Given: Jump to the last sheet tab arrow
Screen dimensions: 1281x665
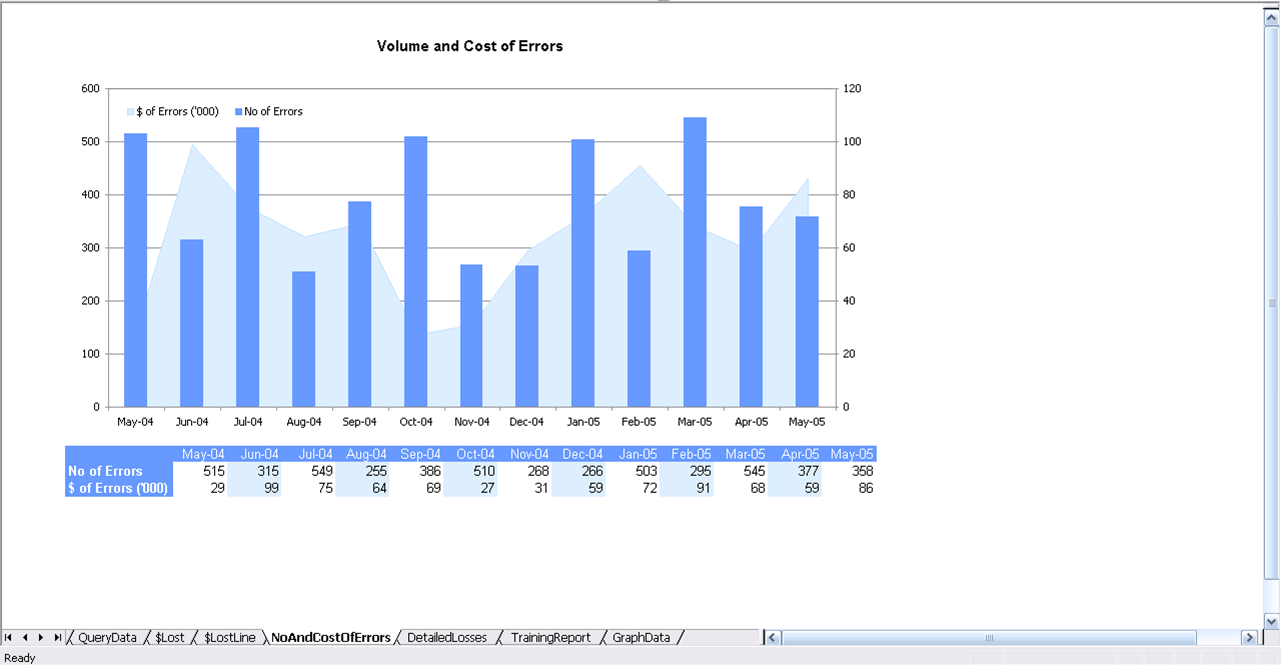Looking at the screenshot, I should (57, 638).
